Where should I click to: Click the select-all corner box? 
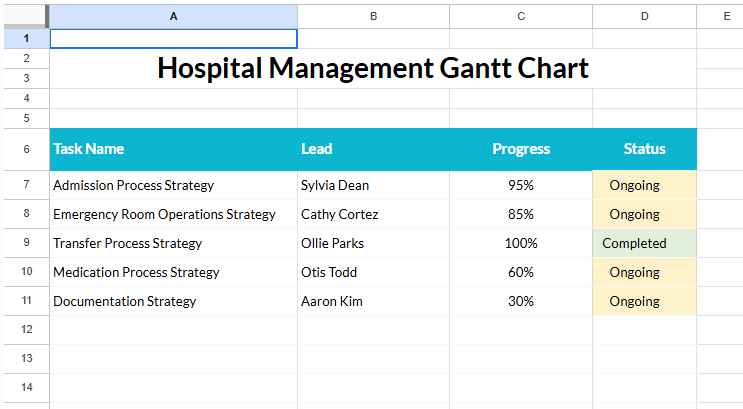24,16
